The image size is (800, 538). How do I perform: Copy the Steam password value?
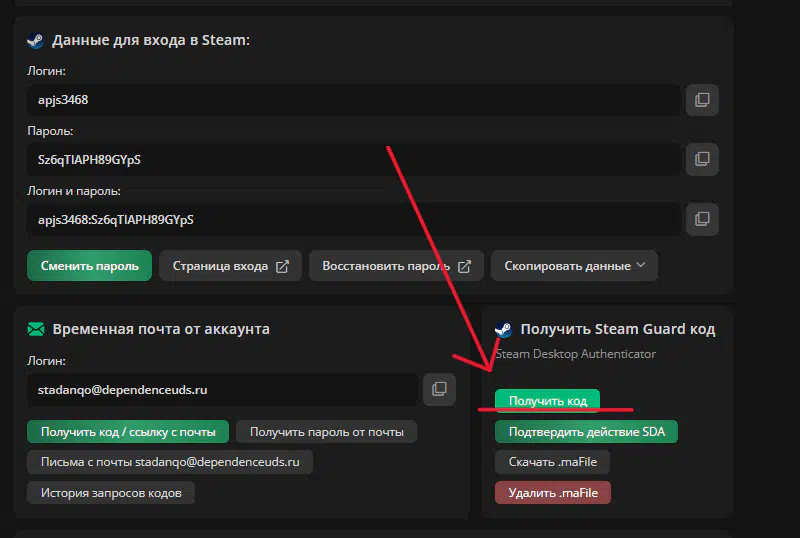pos(702,159)
